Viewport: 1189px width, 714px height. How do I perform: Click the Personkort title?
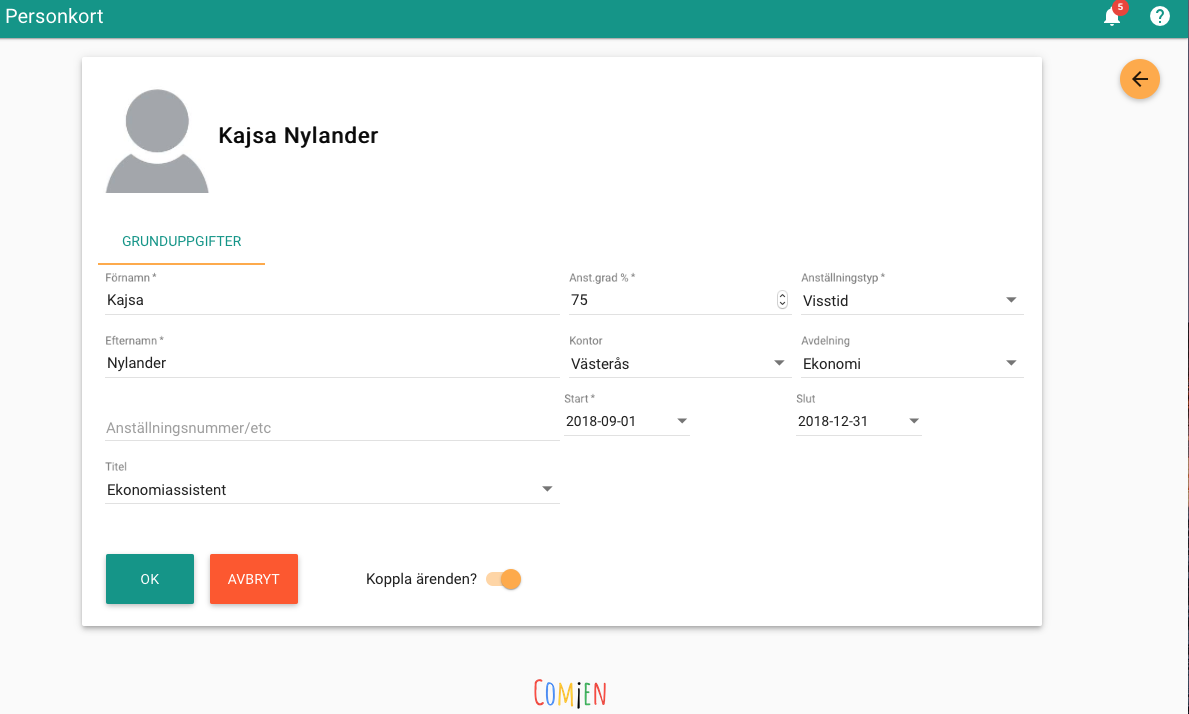tap(54, 16)
